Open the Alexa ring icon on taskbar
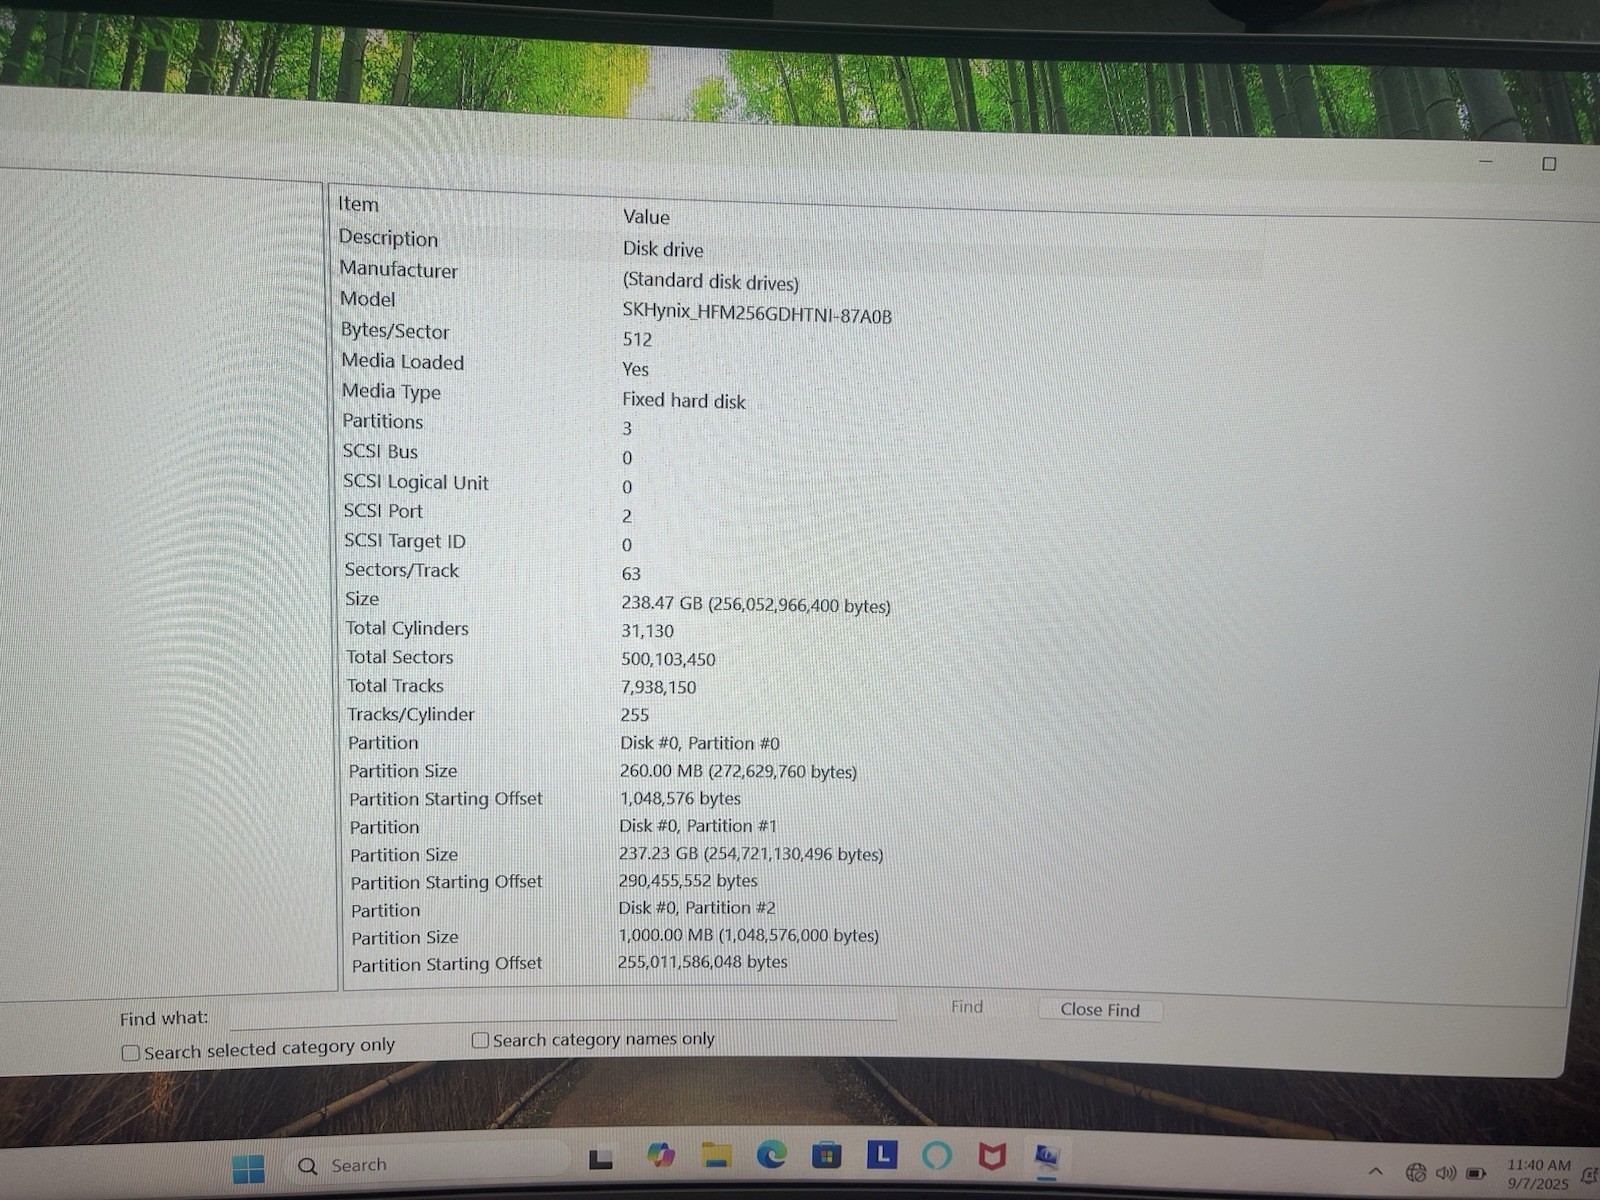The width and height of the screenshot is (1600, 1200). pos(936,1155)
